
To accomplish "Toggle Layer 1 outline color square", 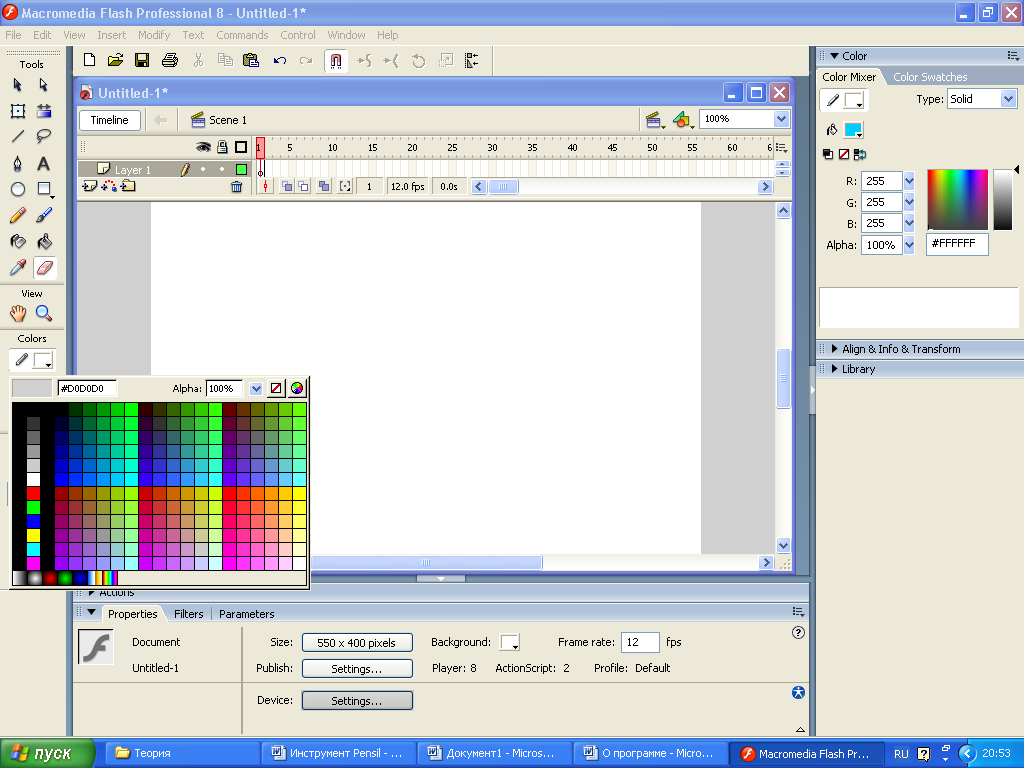I will (x=241, y=170).
